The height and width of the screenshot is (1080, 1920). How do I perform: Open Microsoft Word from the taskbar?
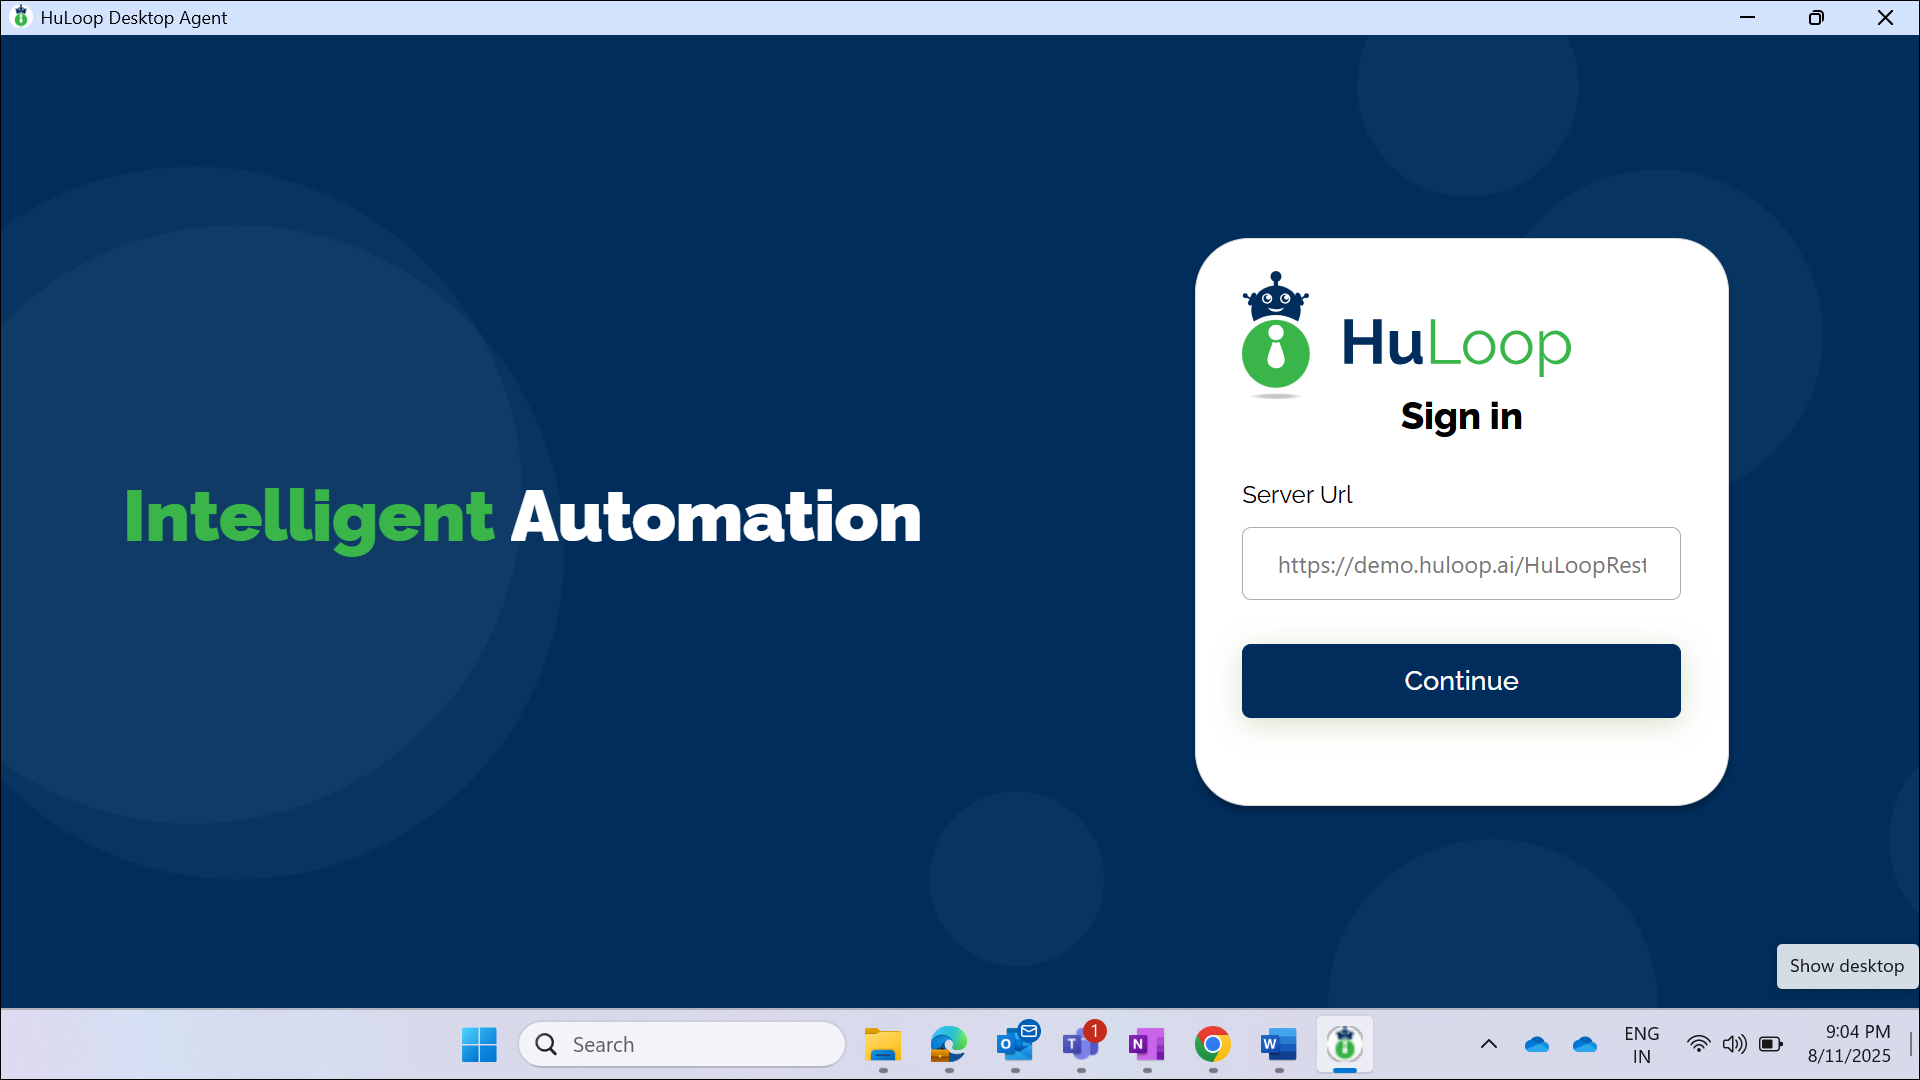click(1278, 1044)
